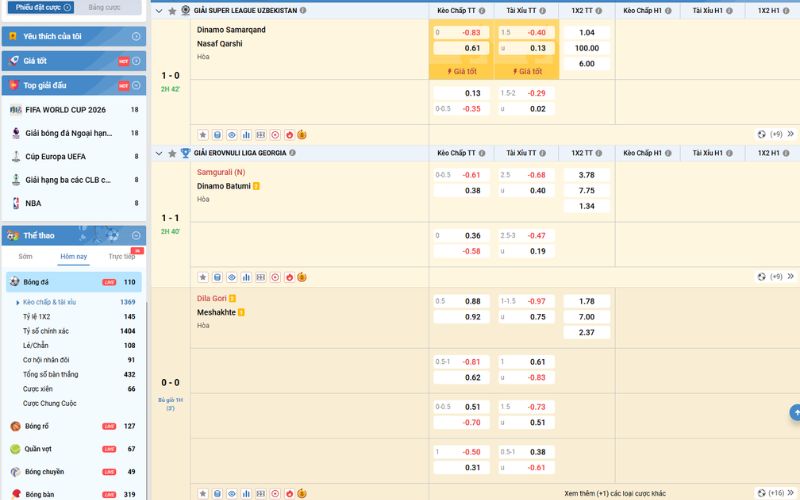Screen dimensions: 800x500
Task: Toggle favorite star under Samgurali match row
Action: [202, 277]
